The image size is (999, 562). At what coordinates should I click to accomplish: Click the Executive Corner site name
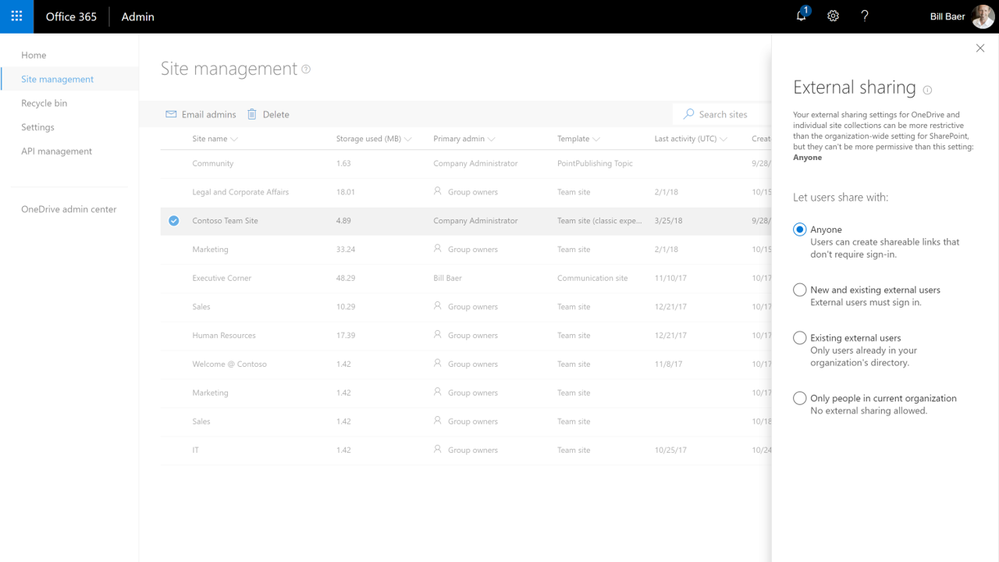pos(222,278)
